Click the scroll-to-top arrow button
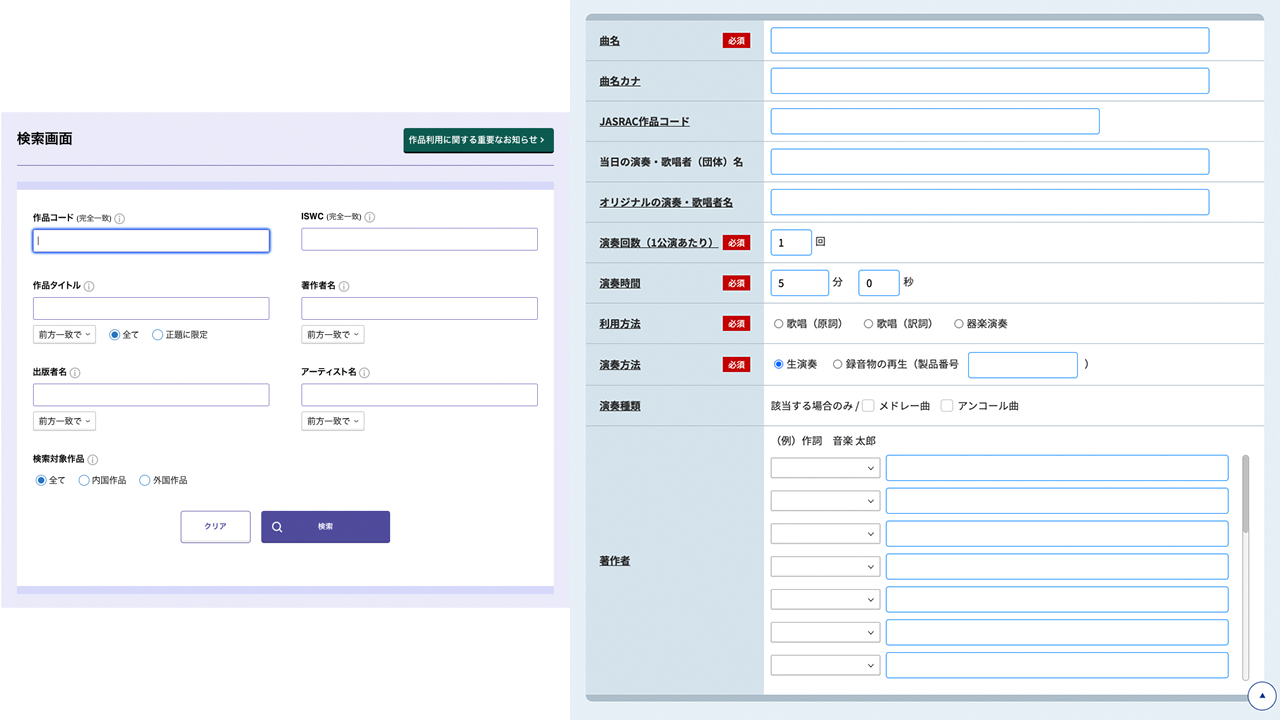 [1262, 695]
